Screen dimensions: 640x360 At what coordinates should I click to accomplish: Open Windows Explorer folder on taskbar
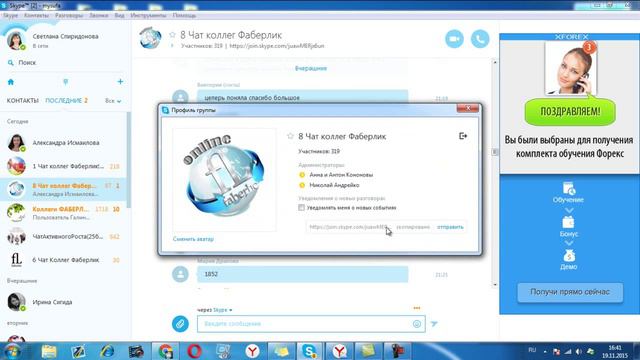pyautogui.click(x=49, y=351)
